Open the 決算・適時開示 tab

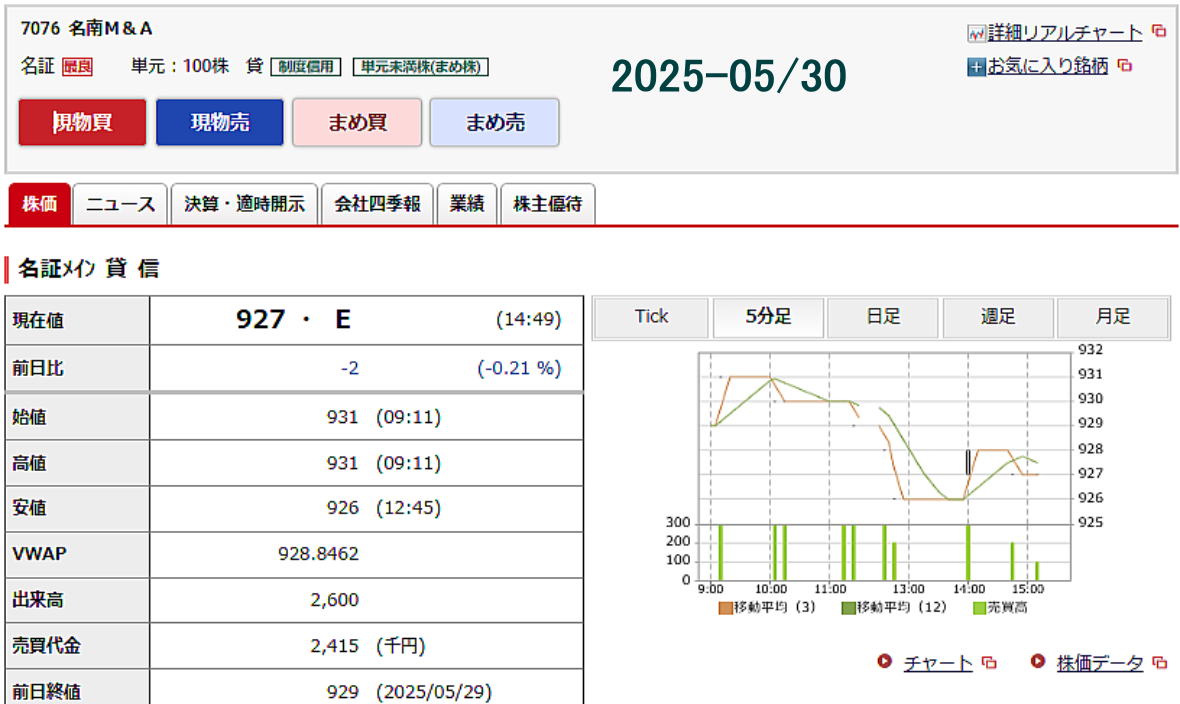(x=245, y=204)
